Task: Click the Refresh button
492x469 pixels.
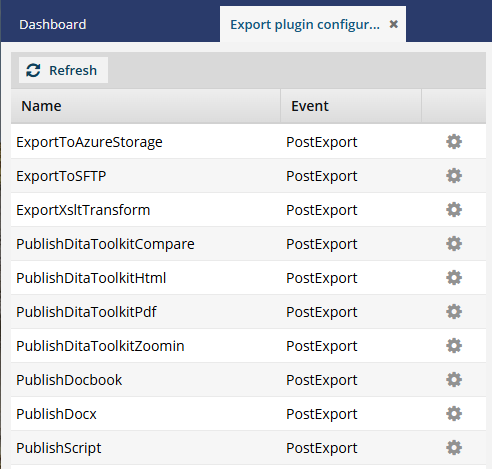Action: coord(63,70)
